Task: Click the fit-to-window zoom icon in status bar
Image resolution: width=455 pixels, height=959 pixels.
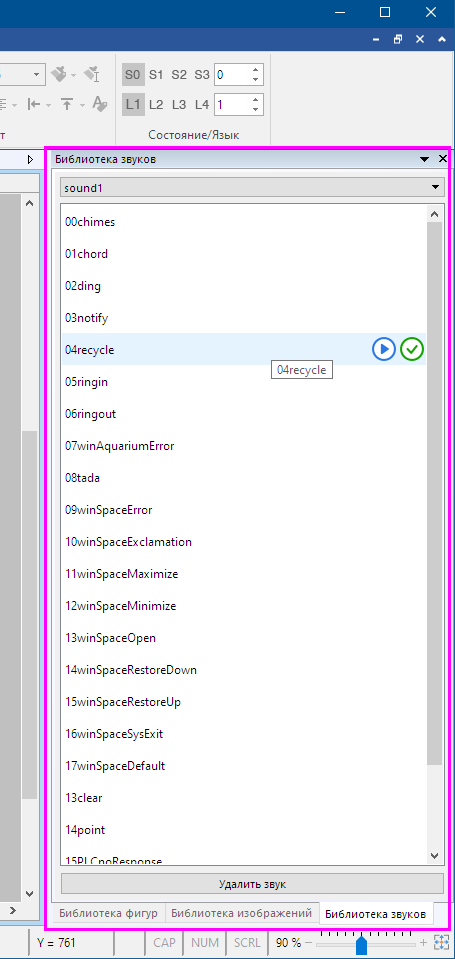Action: [x=441, y=942]
